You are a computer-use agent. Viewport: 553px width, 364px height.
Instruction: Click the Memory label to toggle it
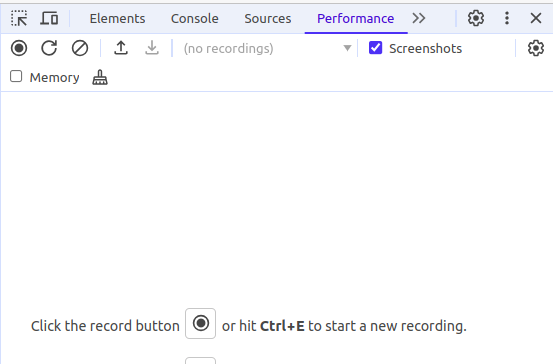pos(54,78)
